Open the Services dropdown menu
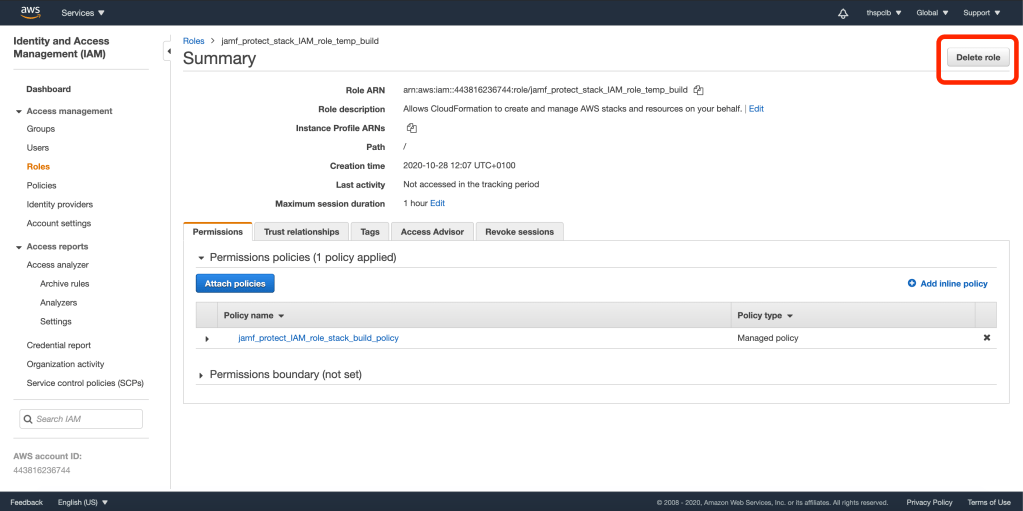 coord(83,13)
